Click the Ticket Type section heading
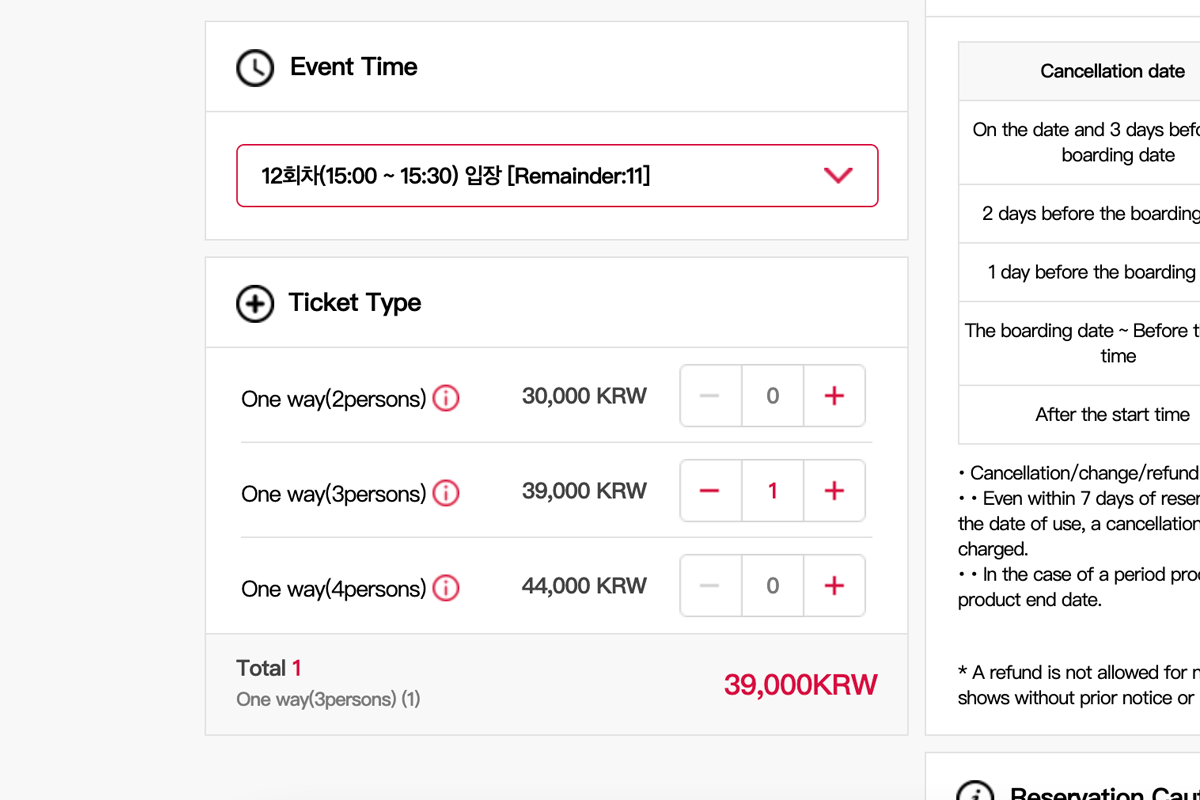 click(x=355, y=303)
